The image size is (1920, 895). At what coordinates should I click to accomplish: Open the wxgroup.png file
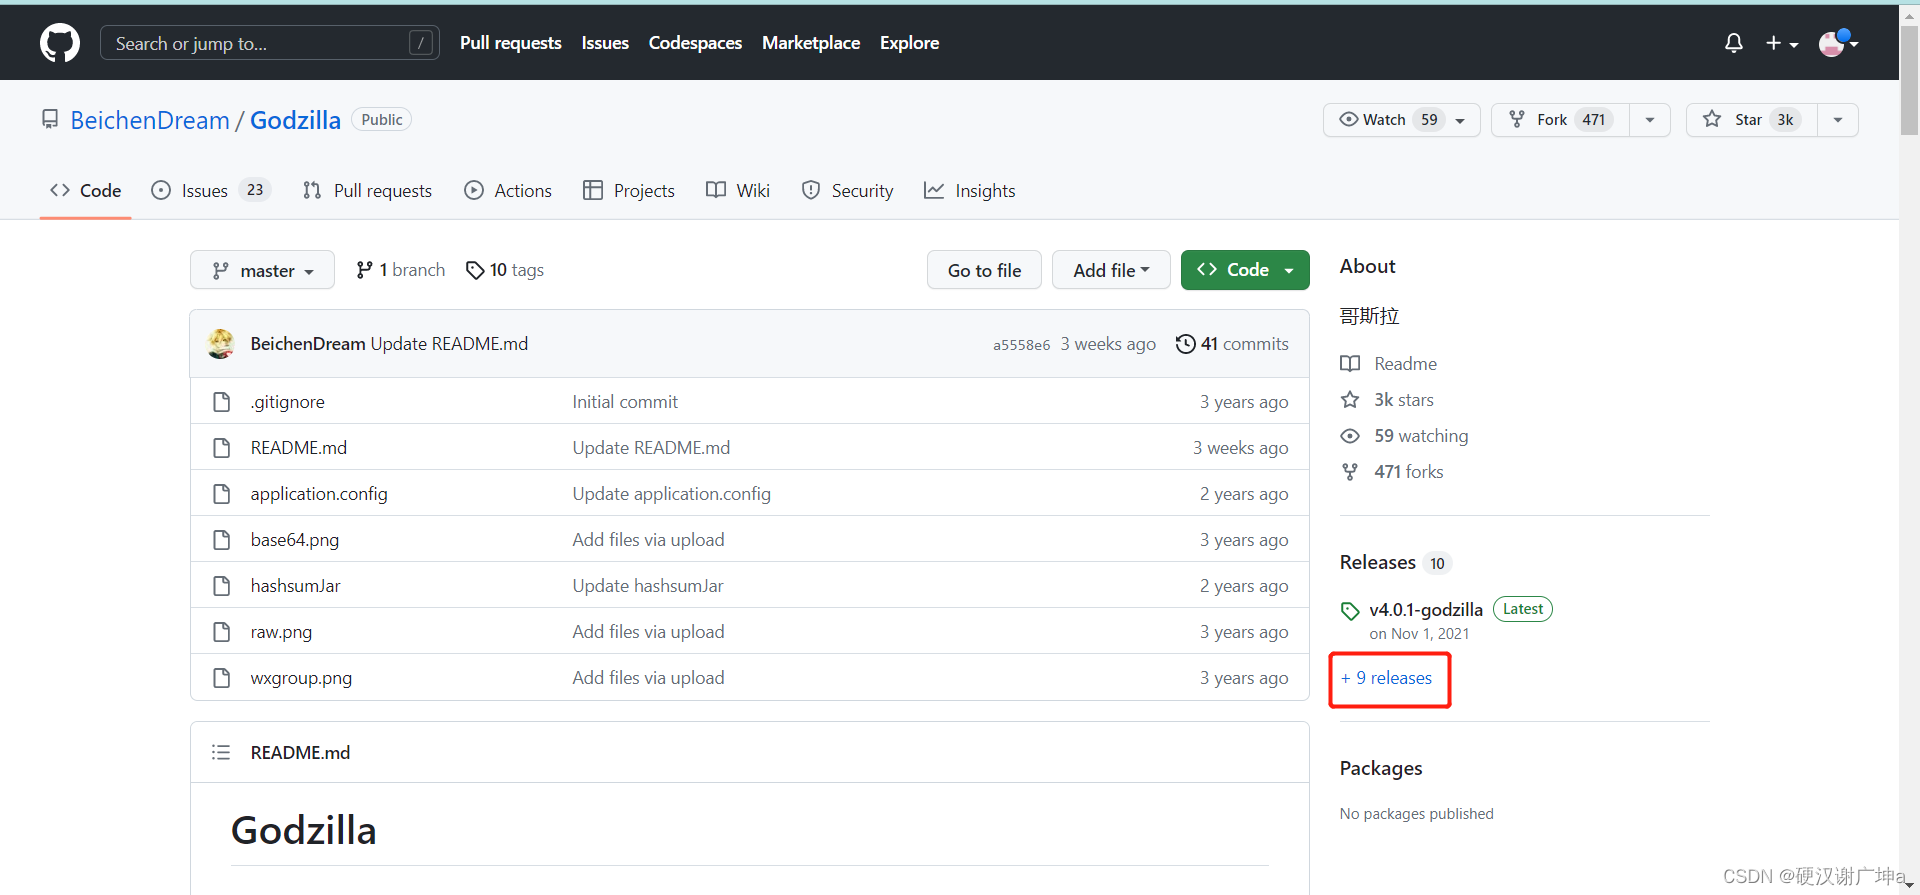pos(301,678)
